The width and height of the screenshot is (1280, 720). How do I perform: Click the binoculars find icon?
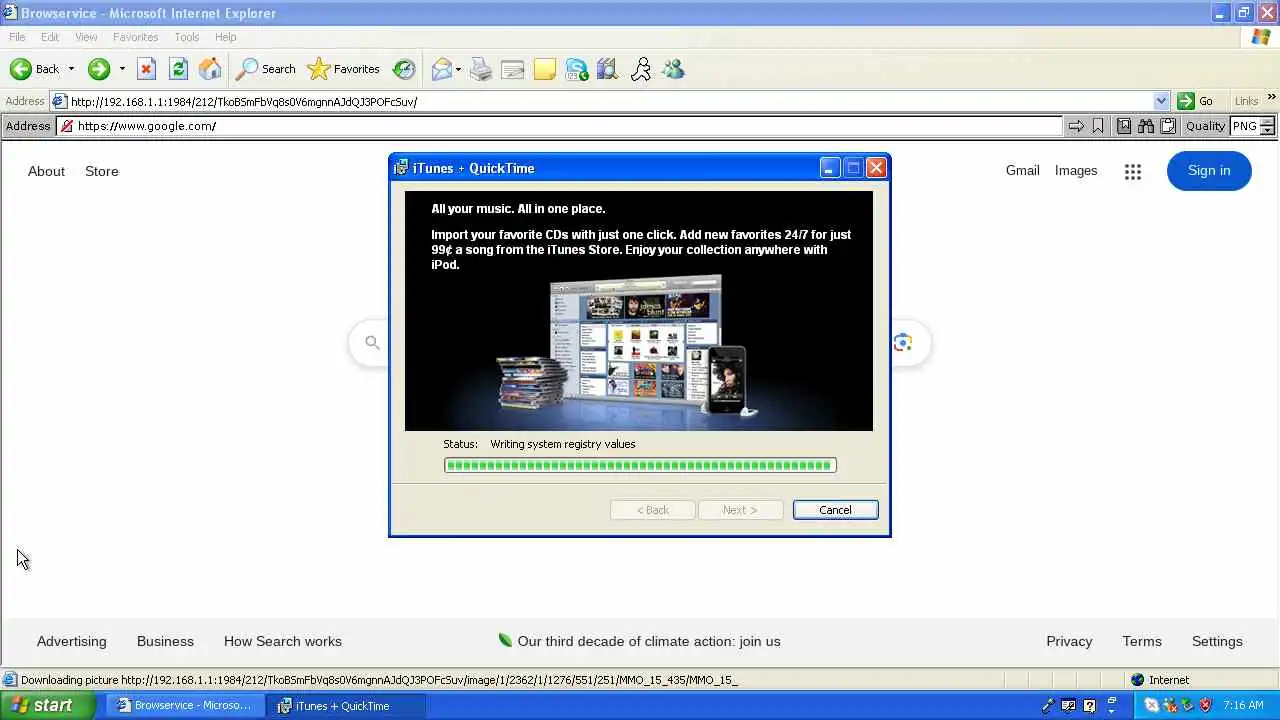pos(1146,126)
